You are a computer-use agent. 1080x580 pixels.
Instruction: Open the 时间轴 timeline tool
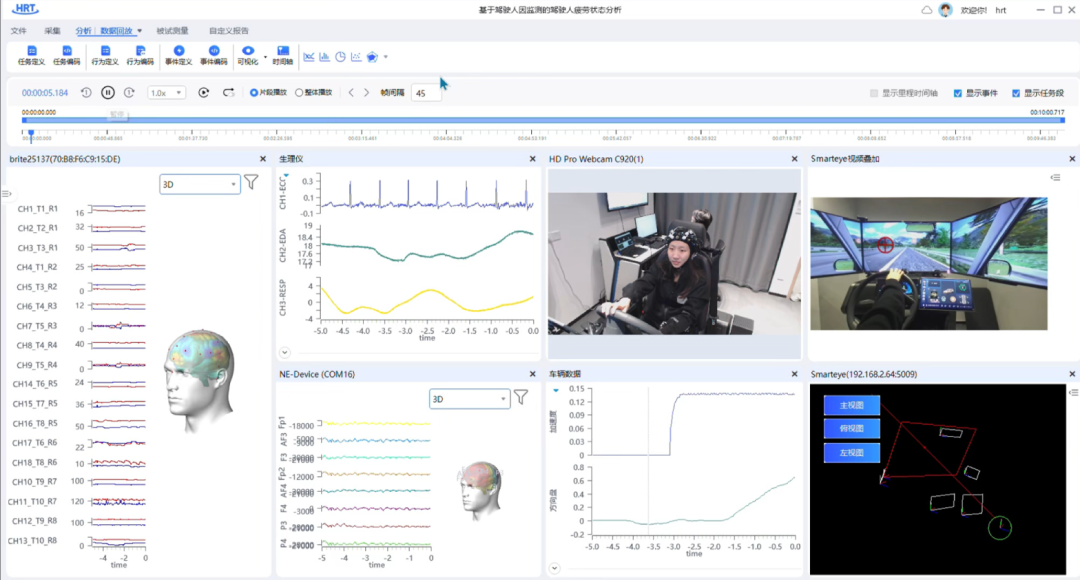tap(282, 55)
